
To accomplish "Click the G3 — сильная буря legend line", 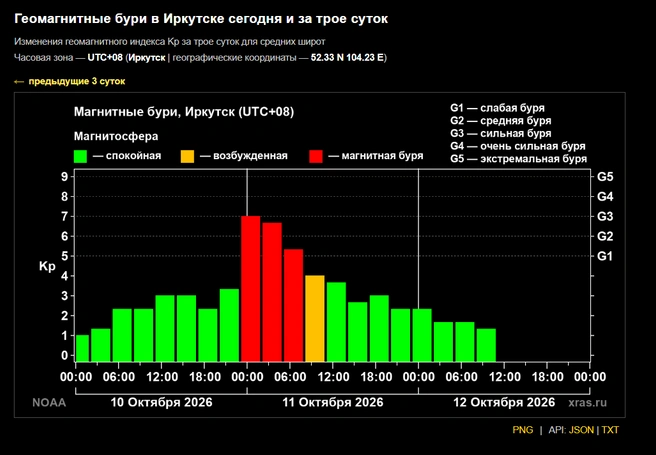I will (x=501, y=133).
